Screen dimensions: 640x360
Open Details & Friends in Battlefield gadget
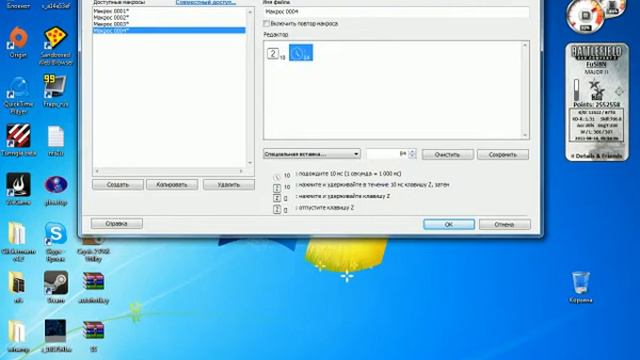(x=596, y=156)
